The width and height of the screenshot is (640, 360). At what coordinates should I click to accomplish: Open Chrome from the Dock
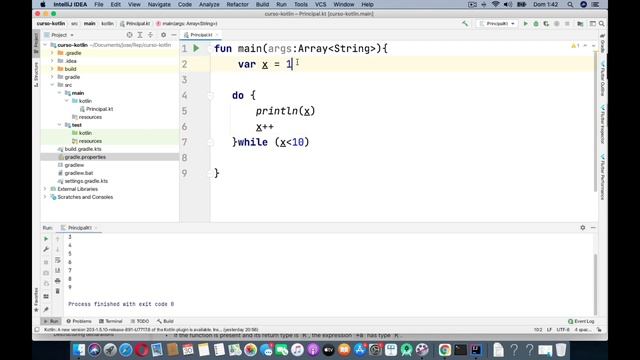444,350
